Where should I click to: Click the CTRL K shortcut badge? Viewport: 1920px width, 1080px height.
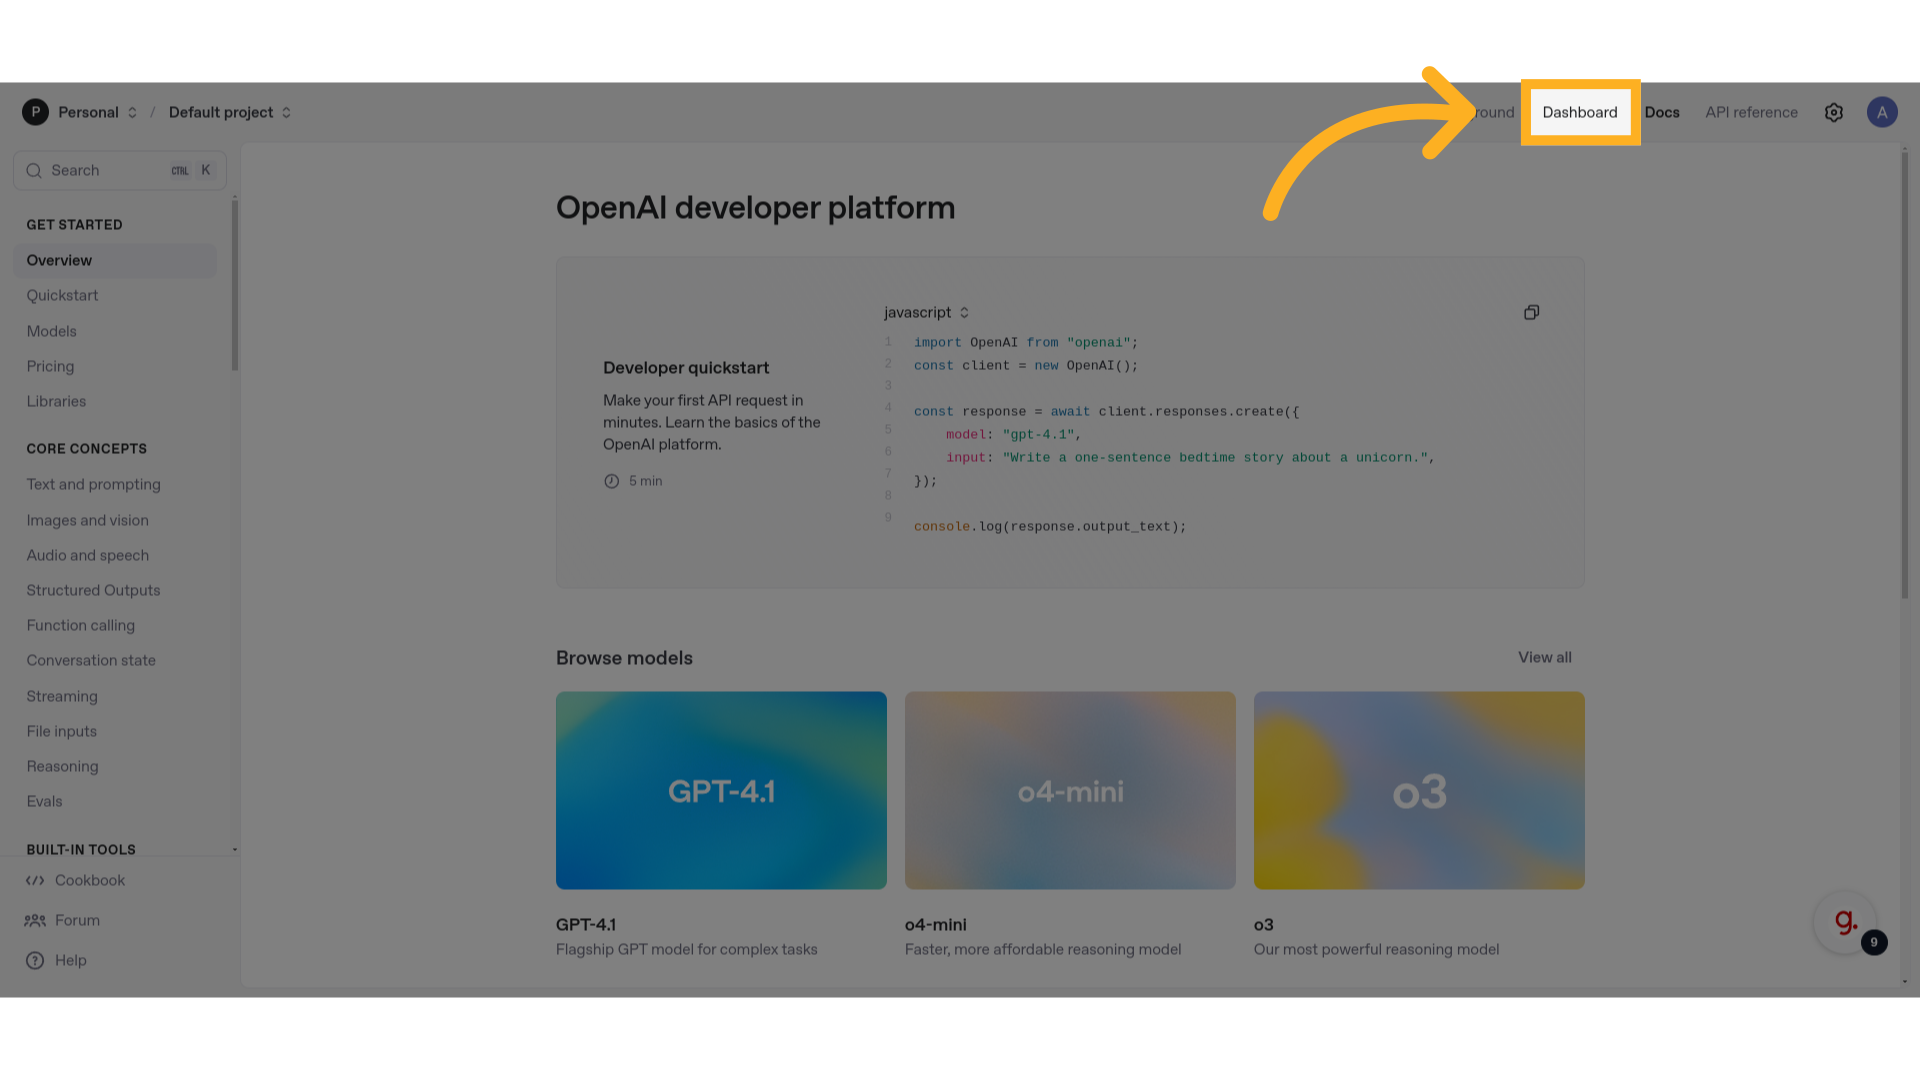191,171
